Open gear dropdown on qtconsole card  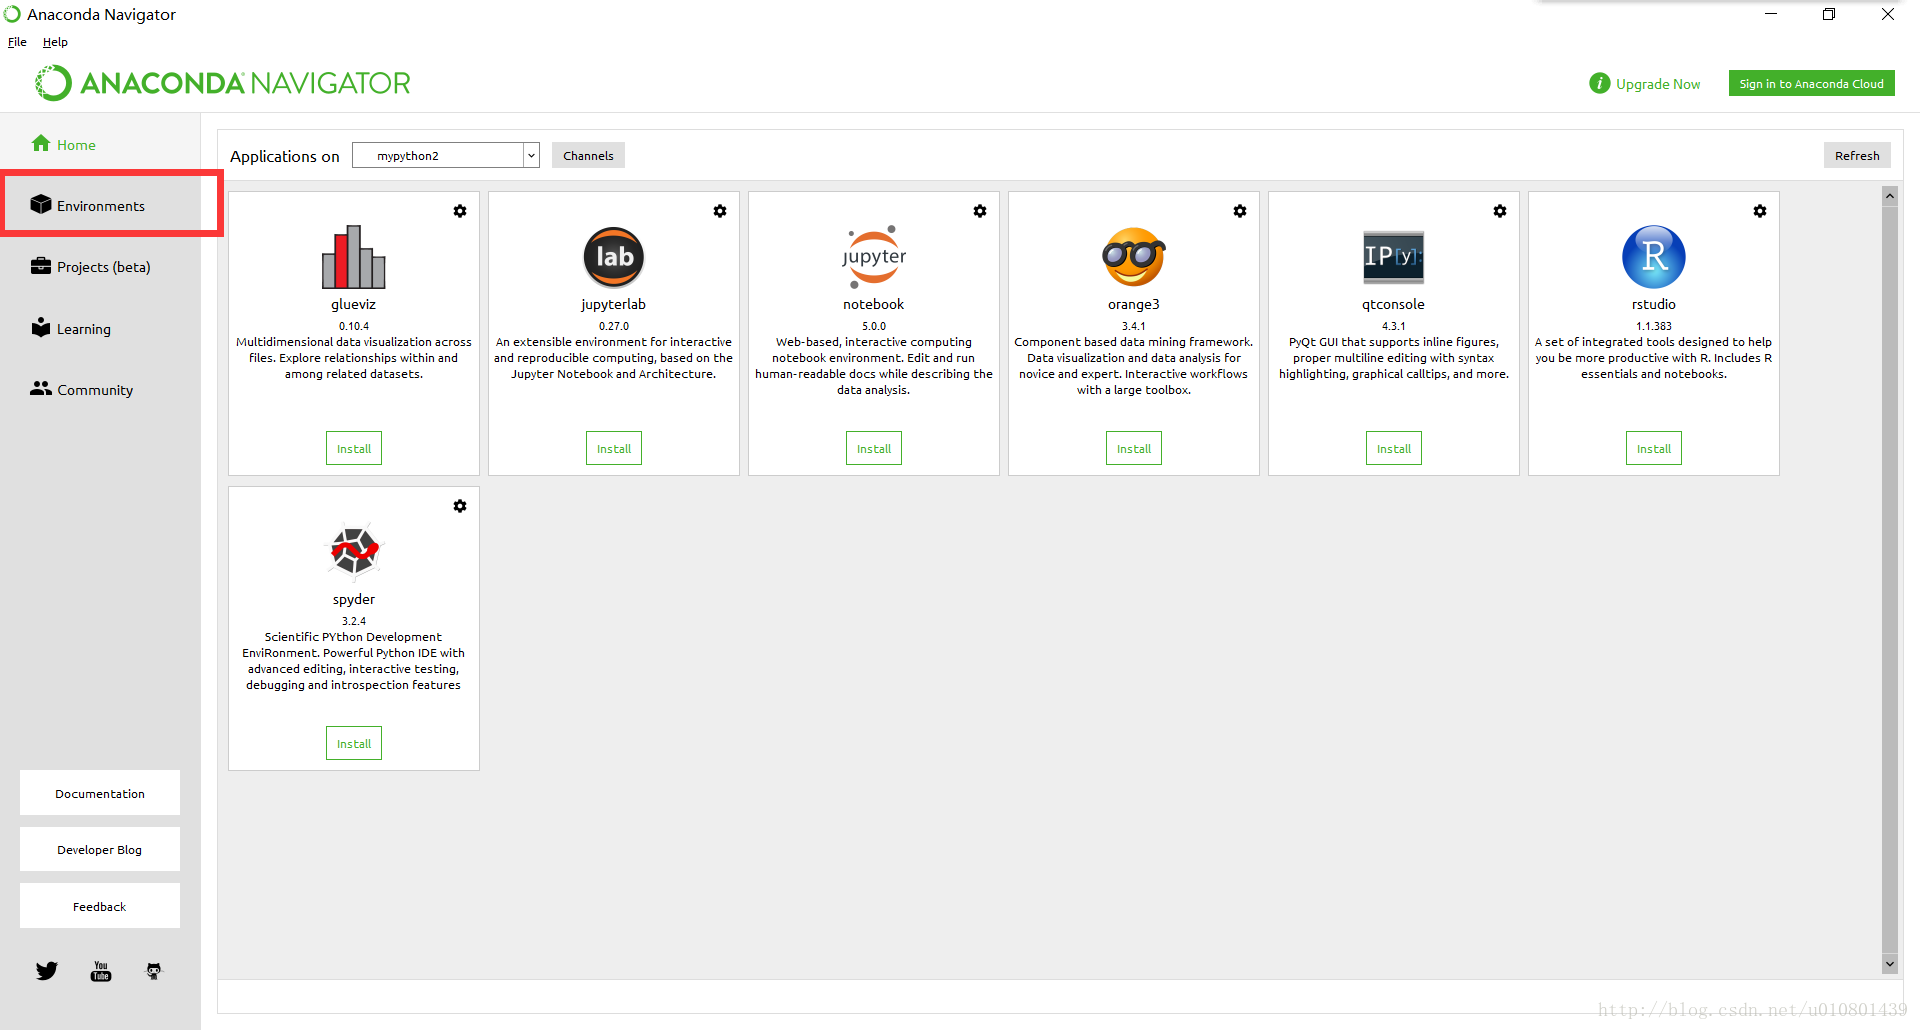click(1500, 211)
